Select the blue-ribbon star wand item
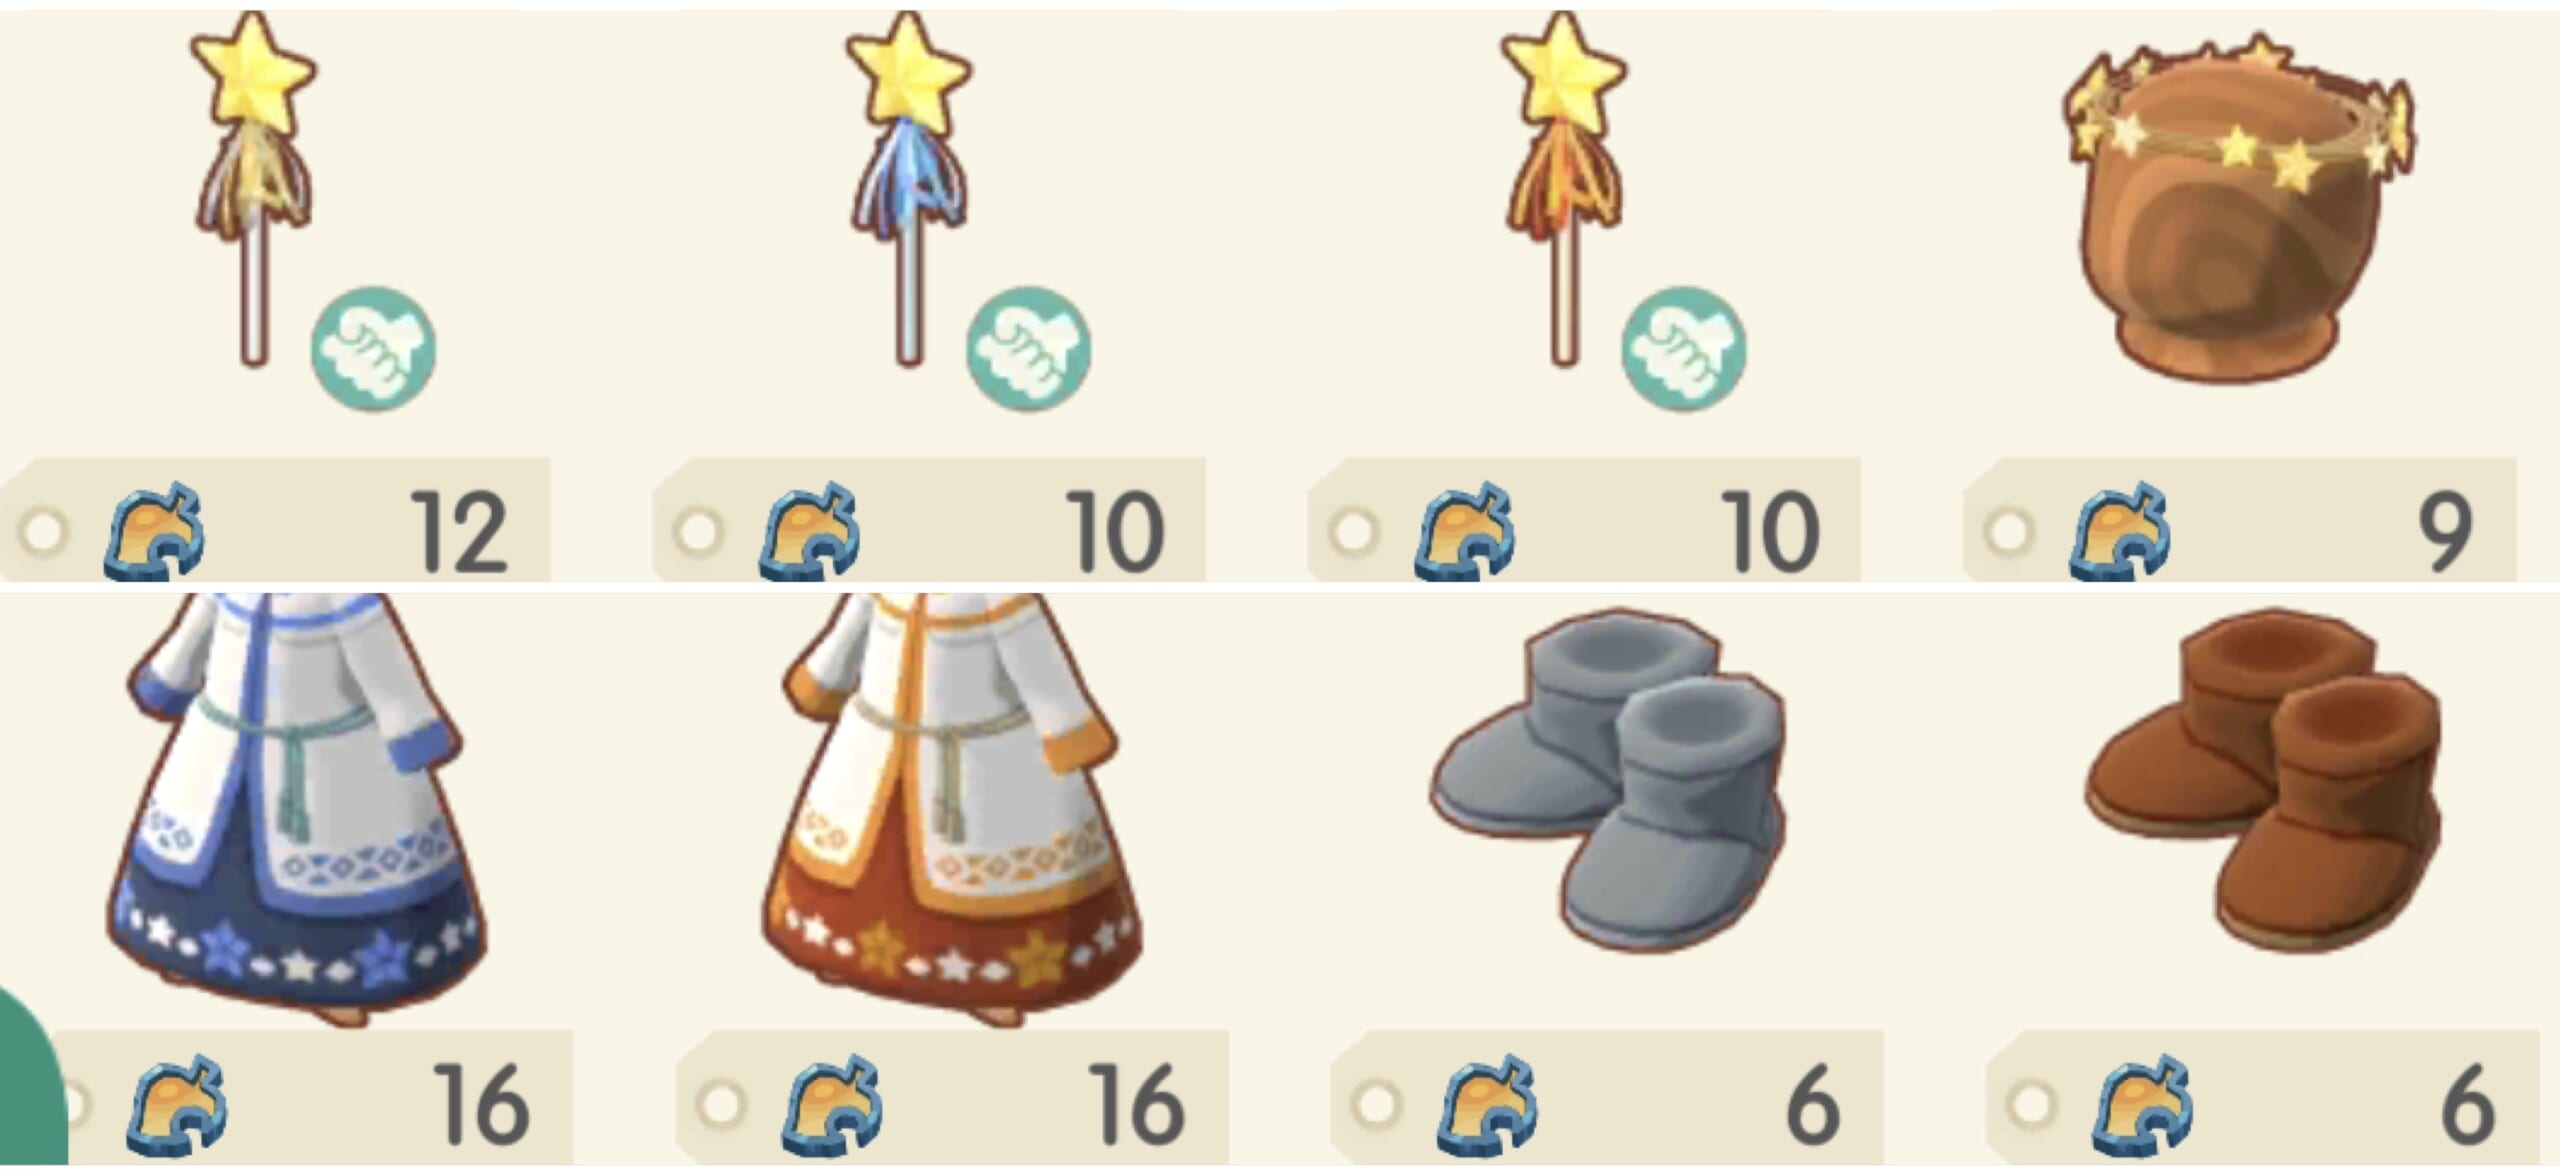The height and width of the screenshot is (1169, 2560). click(909, 190)
